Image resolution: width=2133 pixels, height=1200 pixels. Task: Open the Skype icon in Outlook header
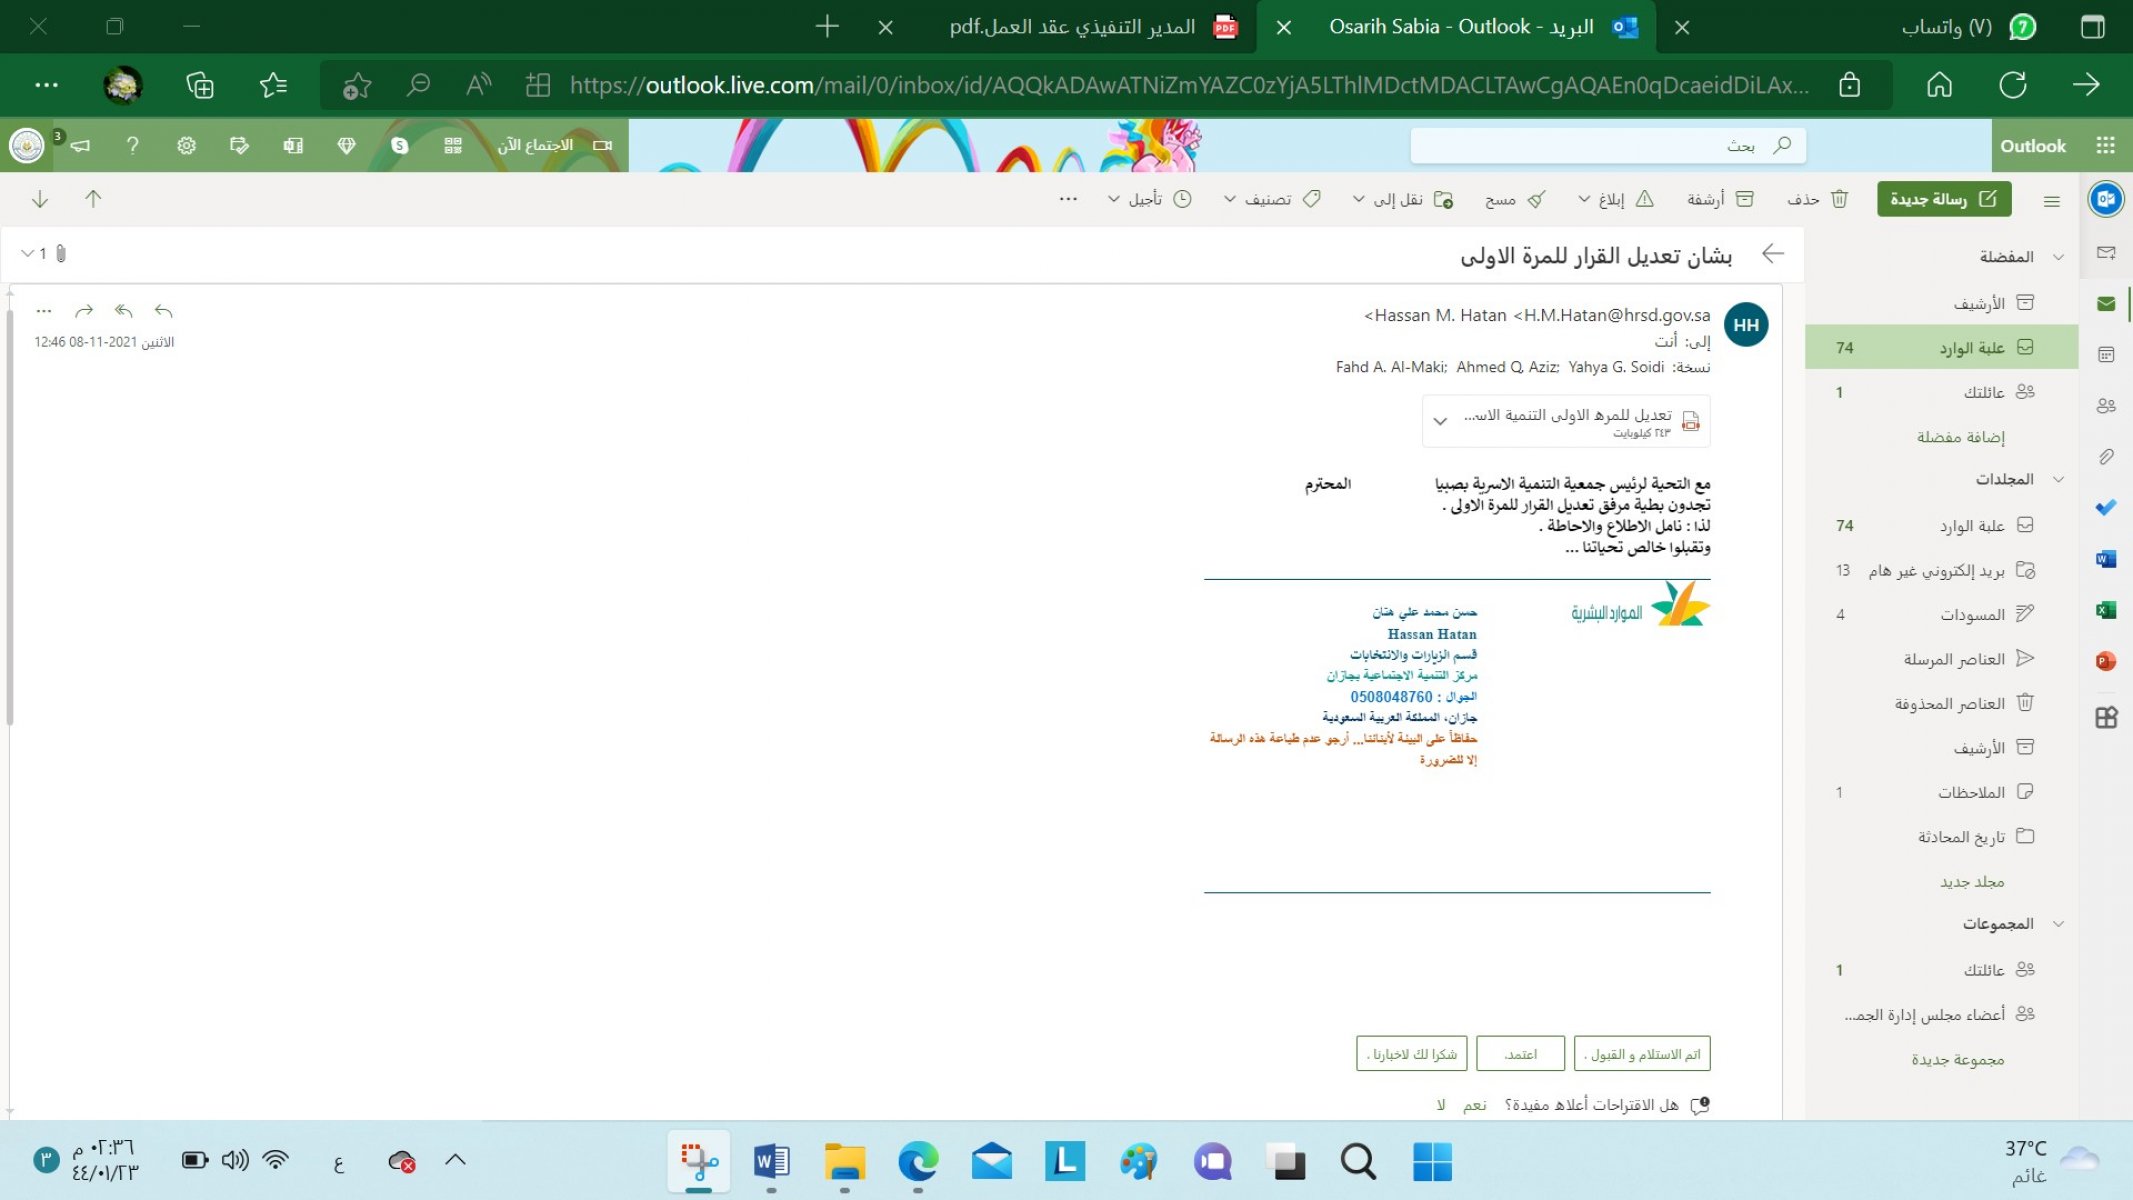[399, 146]
